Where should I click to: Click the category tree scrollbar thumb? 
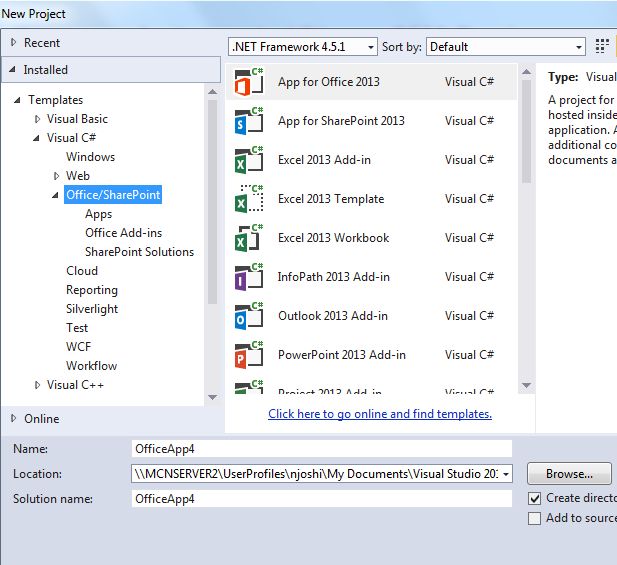pyautogui.click(x=212, y=202)
